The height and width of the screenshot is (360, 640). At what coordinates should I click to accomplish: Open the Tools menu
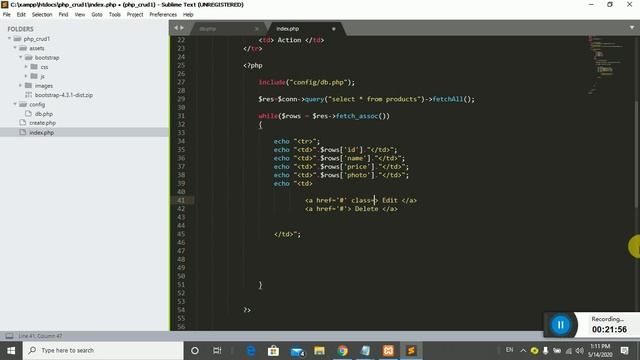[115, 14]
